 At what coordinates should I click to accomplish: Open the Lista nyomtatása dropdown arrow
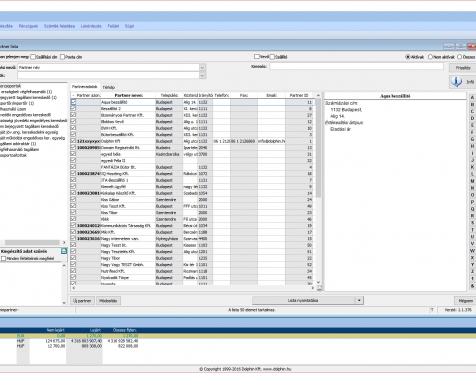(x=359, y=300)
